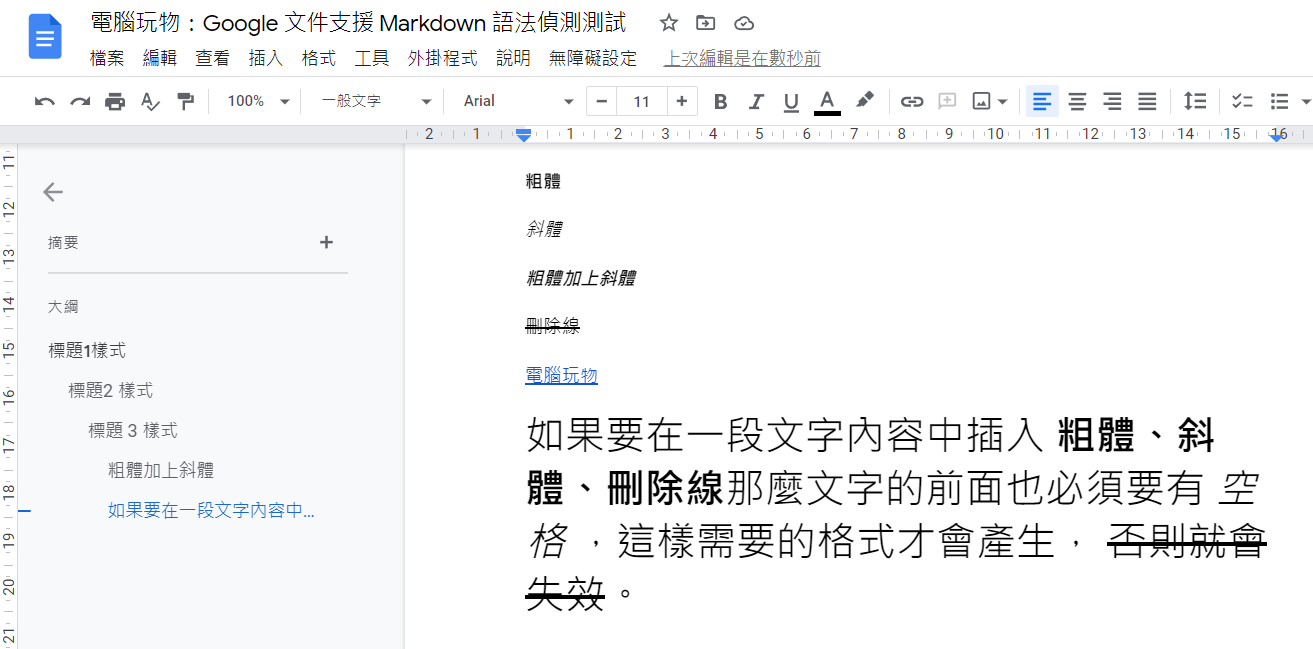Insert a checklist

1242,101
